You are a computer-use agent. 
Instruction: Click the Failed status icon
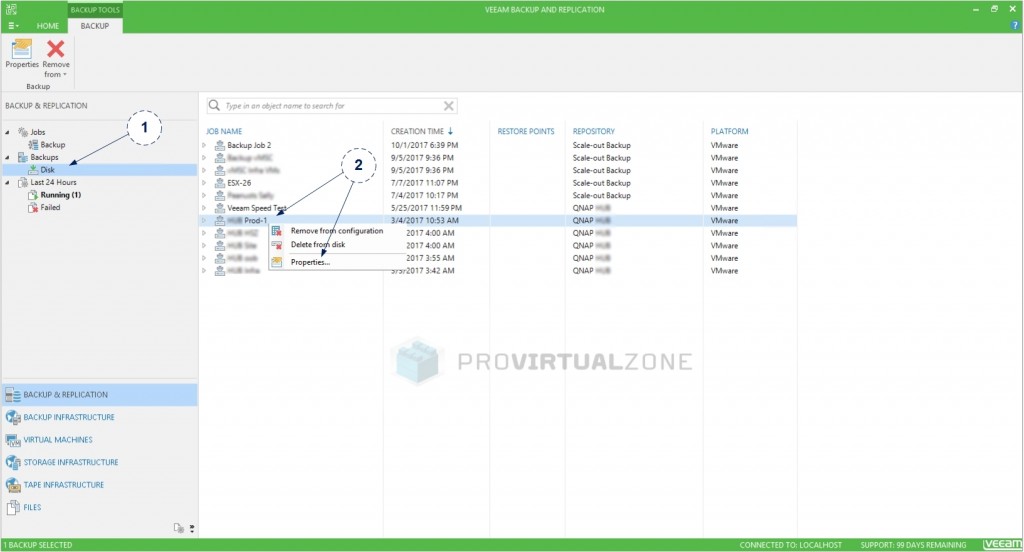pyautogui.click(x=33, y=208)
